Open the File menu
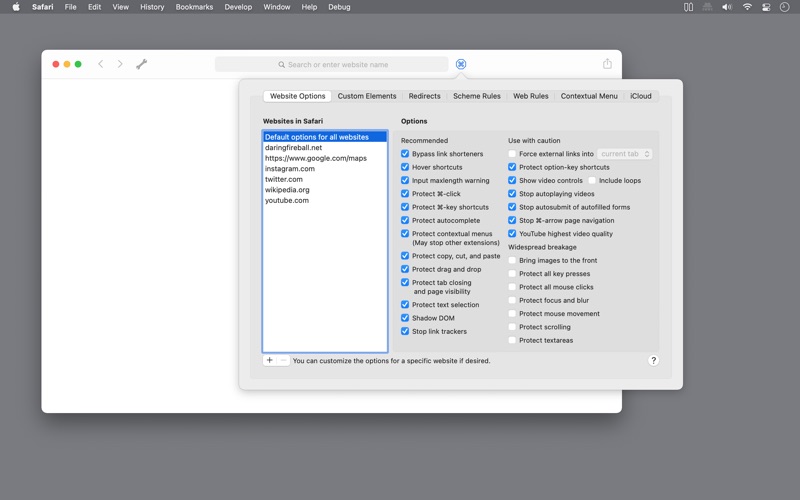 (70, 7)
